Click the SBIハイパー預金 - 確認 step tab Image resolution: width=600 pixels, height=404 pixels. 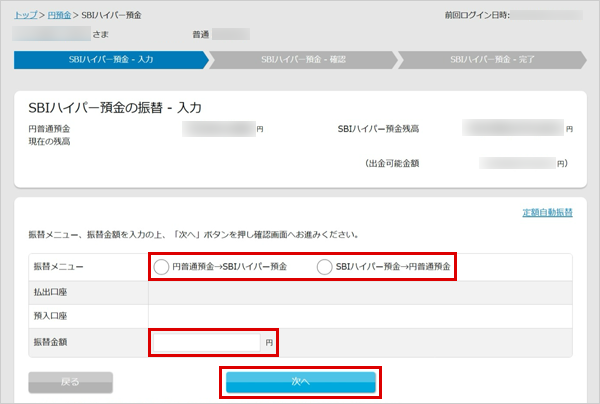coord(303,60)
